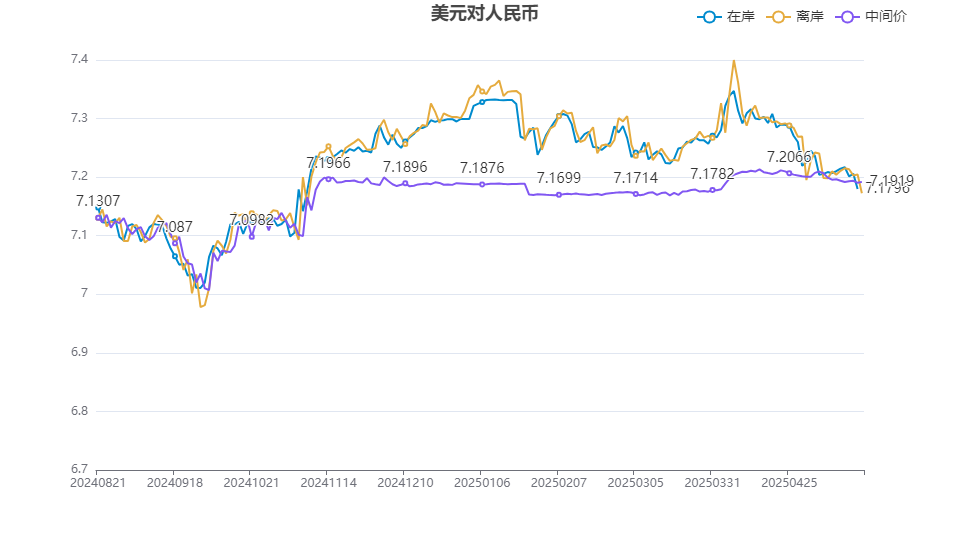Viewport: 960px width, 540px height.
Task: Select the 7.1876 data label
Action: (x=482, y=168)
